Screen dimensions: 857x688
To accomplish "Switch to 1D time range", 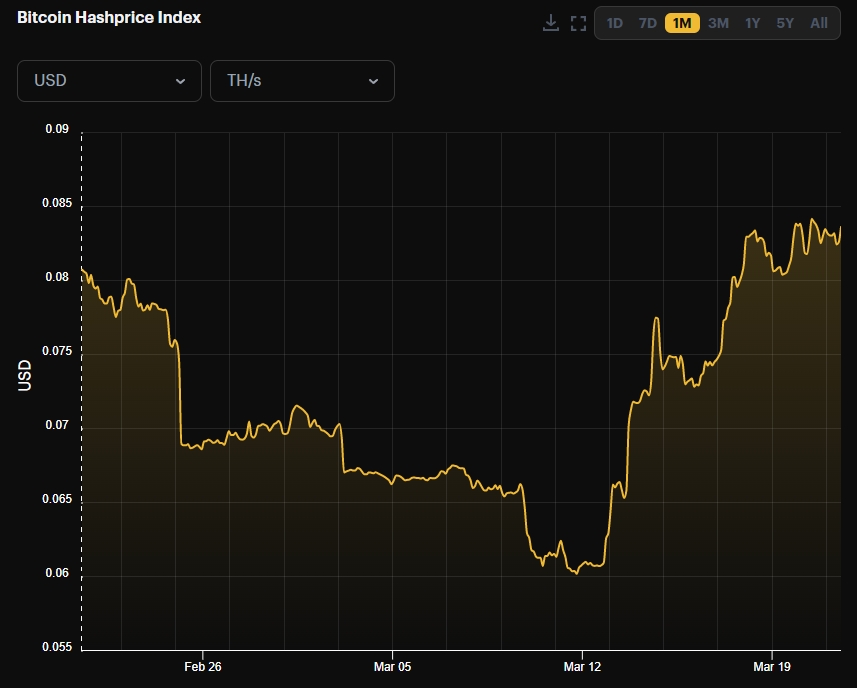I will [615, 23].
